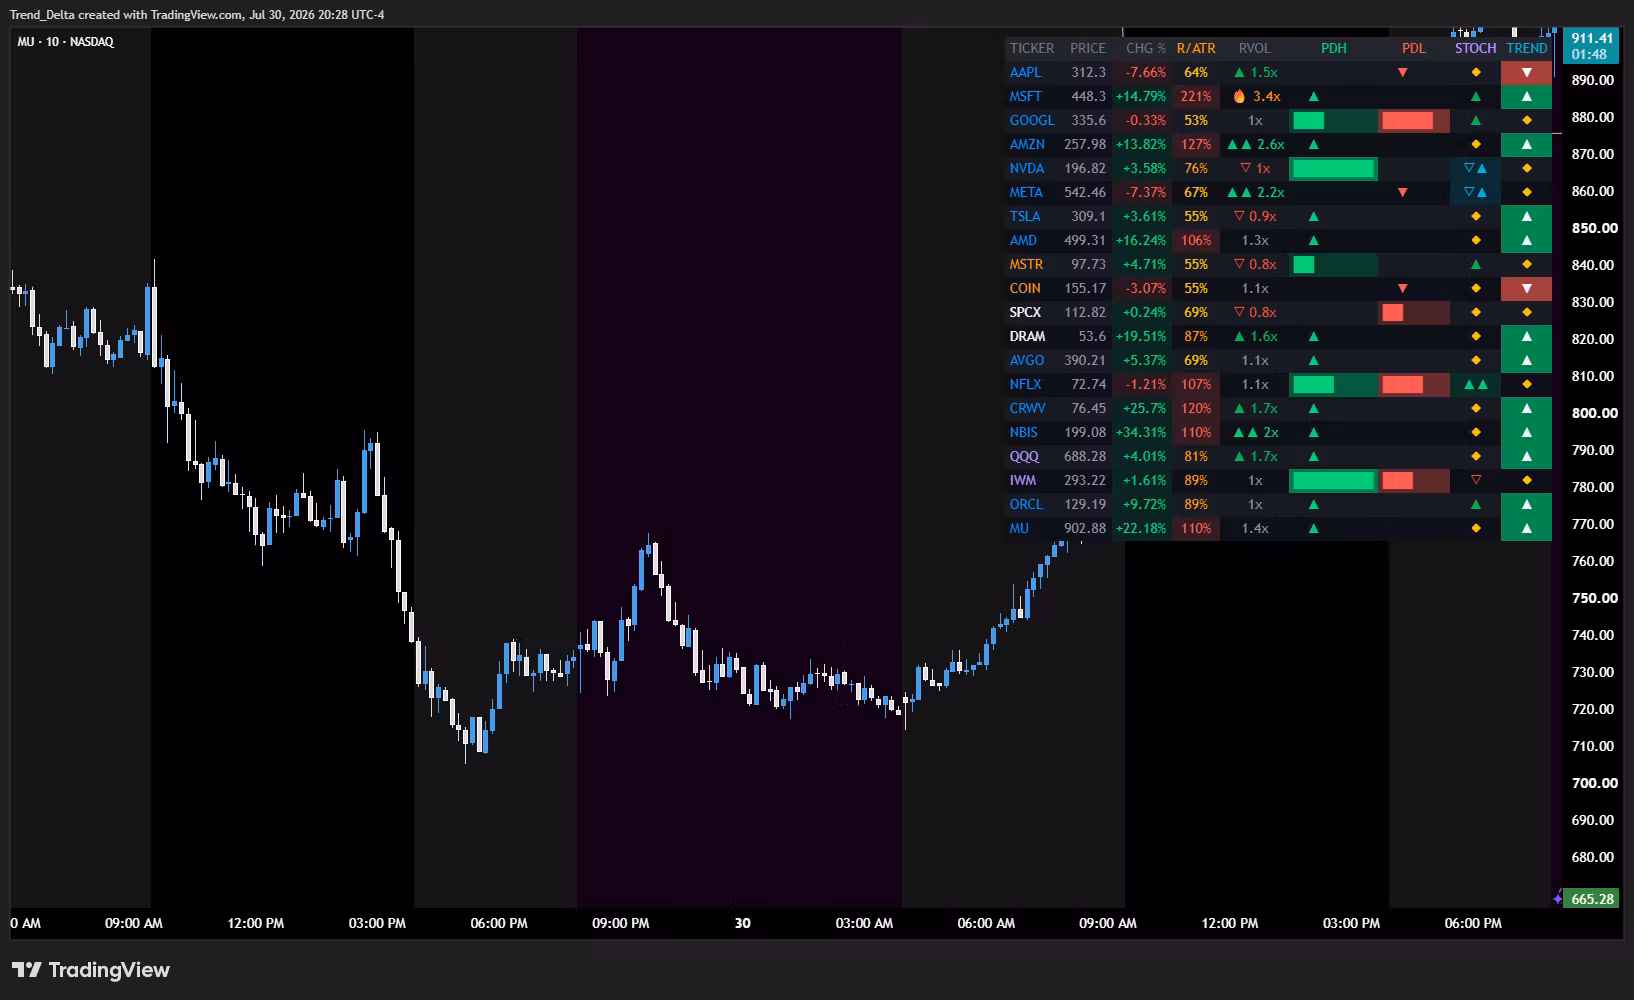Click the PDL column header
This screenshot has width=1634, height=1000.
click(1414, 48)
